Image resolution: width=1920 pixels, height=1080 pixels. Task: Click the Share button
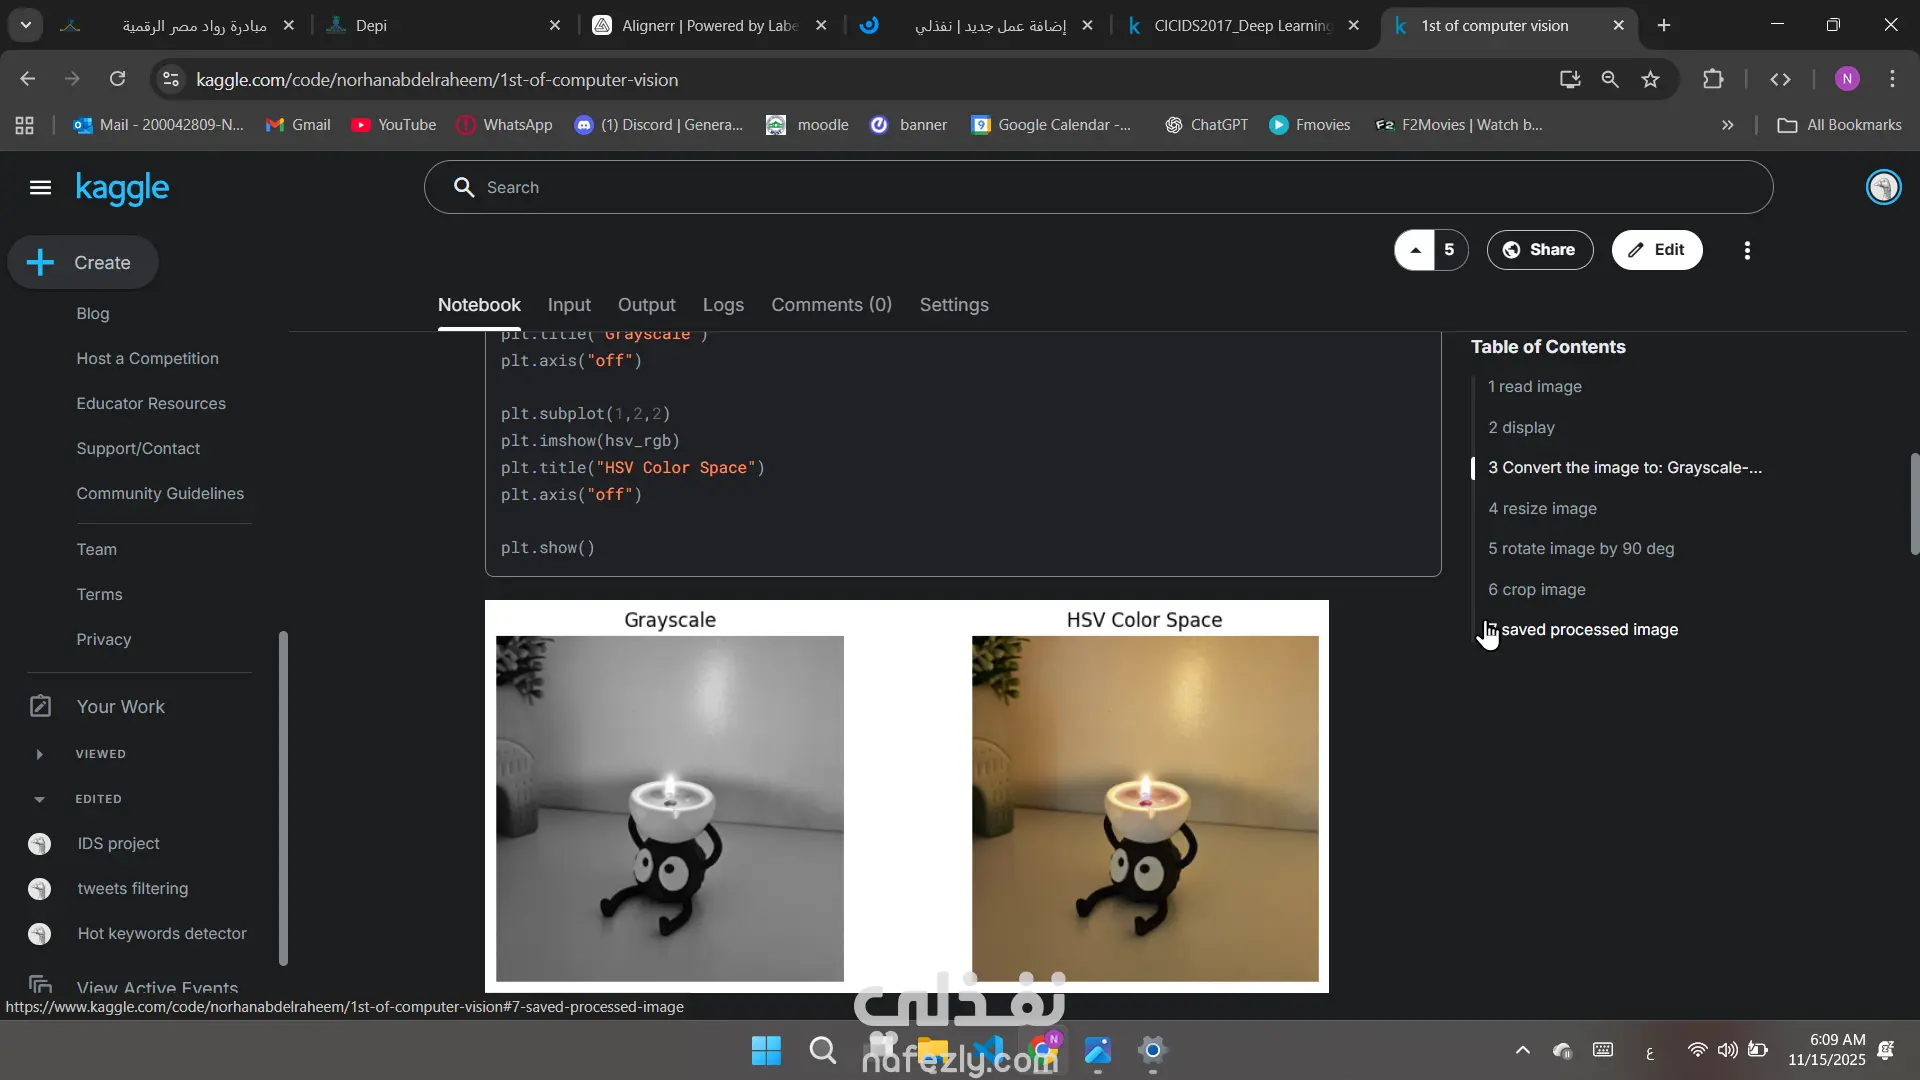pos(1539,250)
